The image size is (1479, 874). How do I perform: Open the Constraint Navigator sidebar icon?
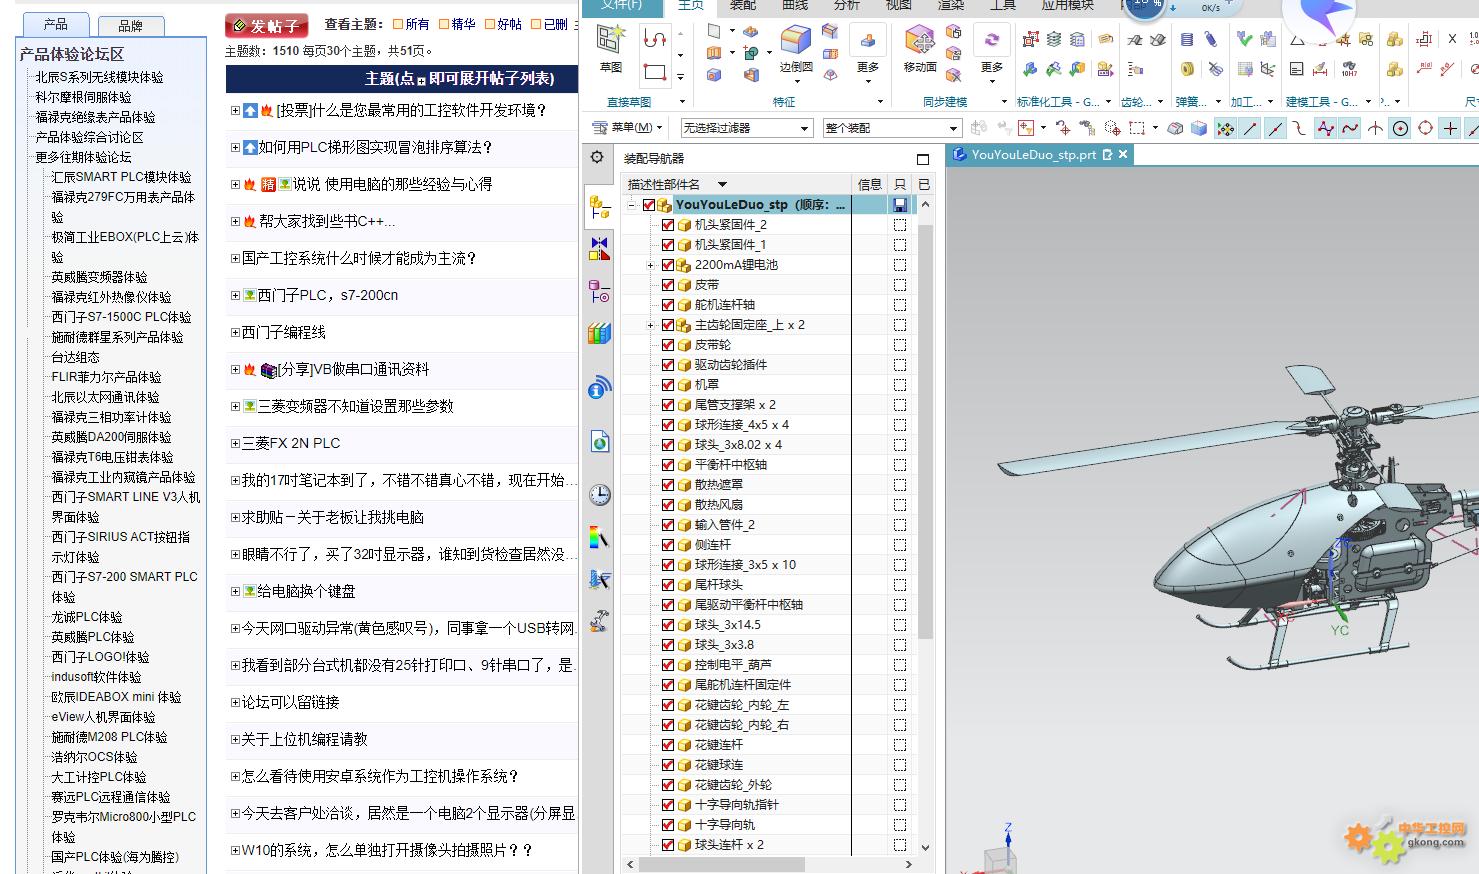599,249
